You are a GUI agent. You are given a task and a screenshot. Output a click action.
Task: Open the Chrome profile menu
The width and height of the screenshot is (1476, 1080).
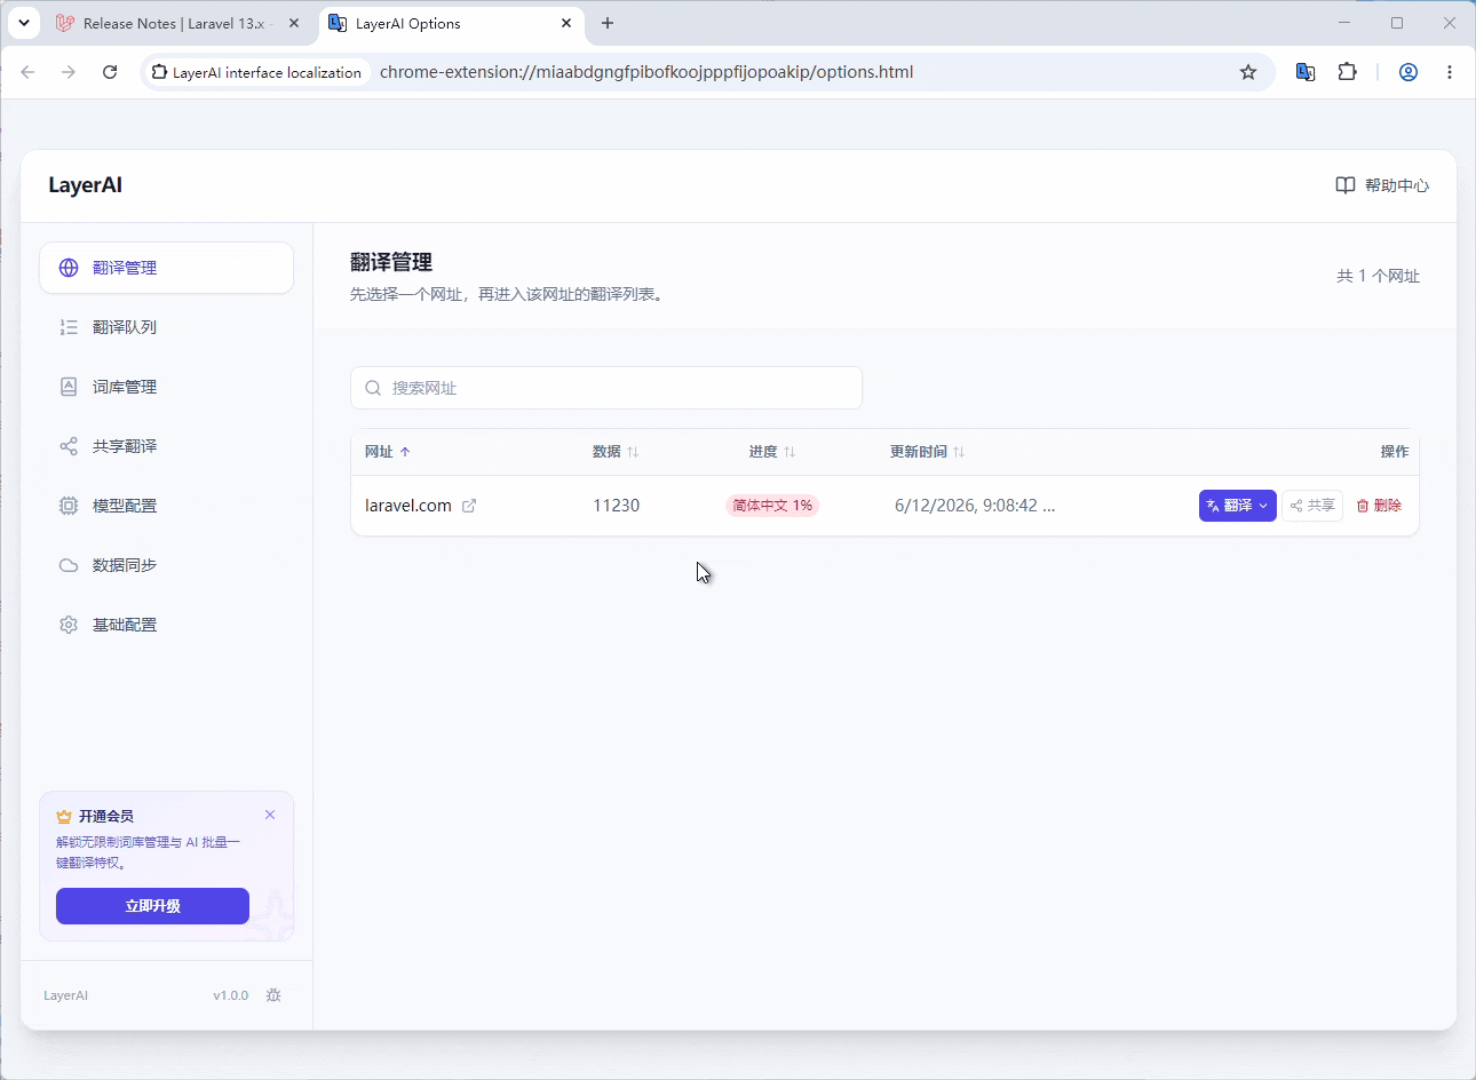pyautogui.click(x=1408, y=72)
